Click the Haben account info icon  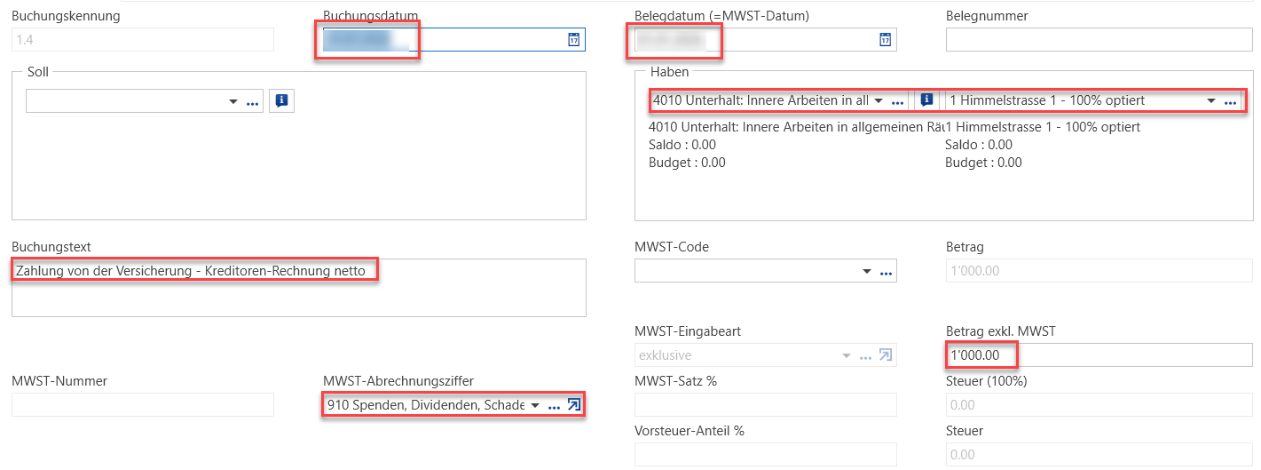927,101
